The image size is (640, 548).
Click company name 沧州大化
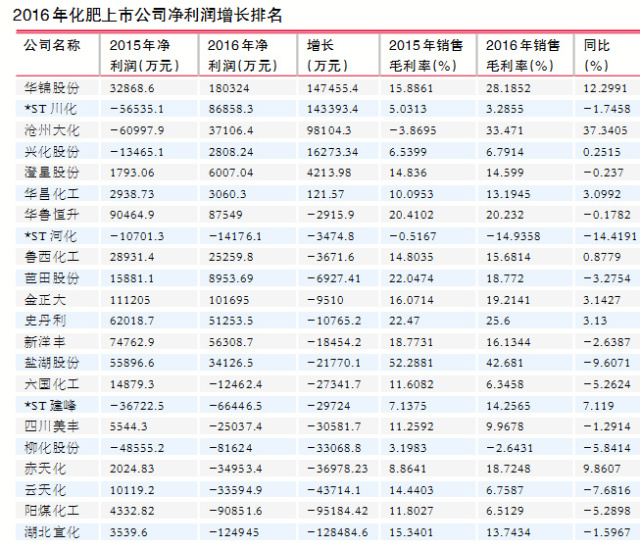pos(52,130)
